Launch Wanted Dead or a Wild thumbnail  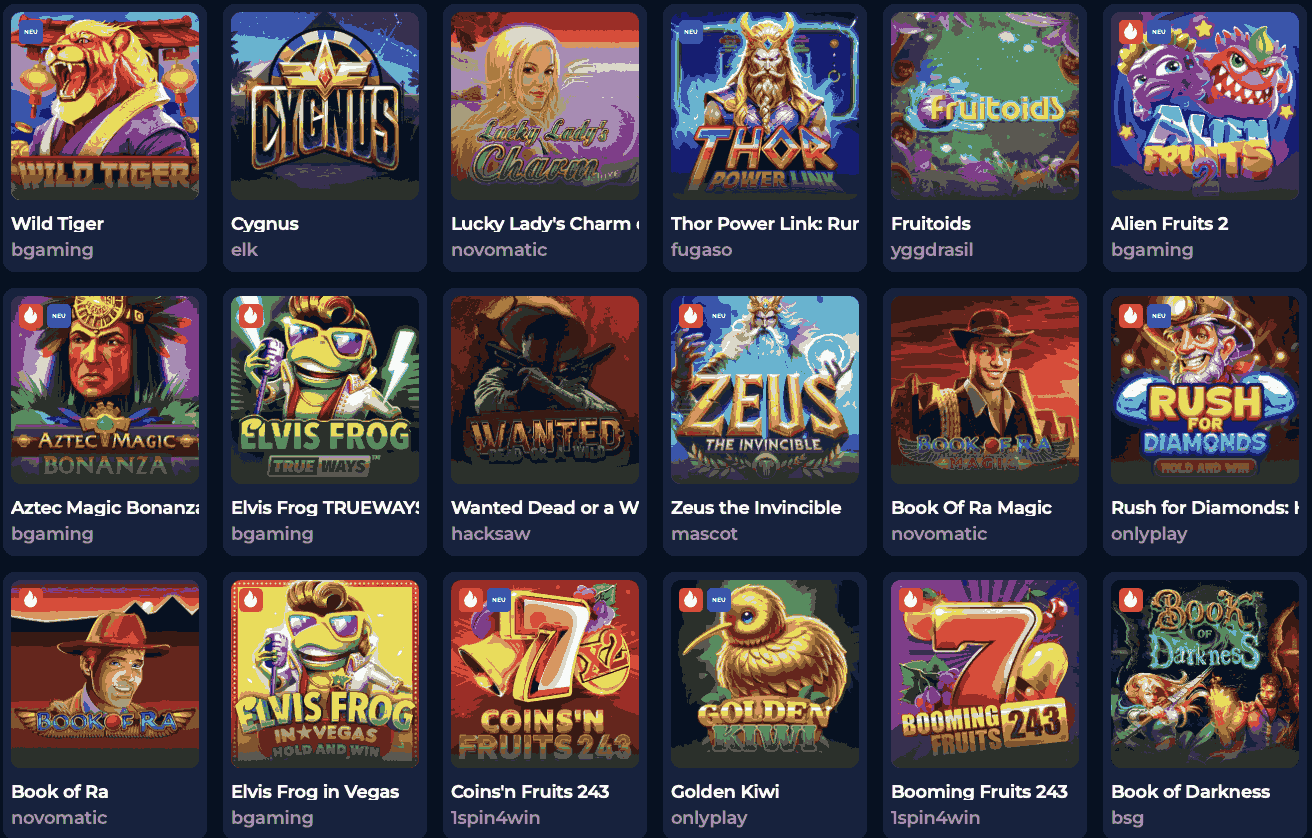click(x=545, y=390)
